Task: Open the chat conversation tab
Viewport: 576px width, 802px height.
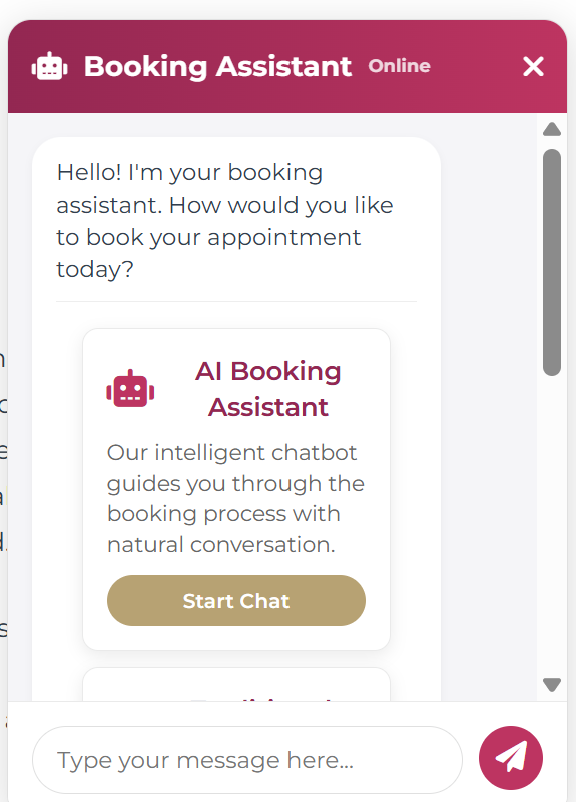Action: (236, 600)
